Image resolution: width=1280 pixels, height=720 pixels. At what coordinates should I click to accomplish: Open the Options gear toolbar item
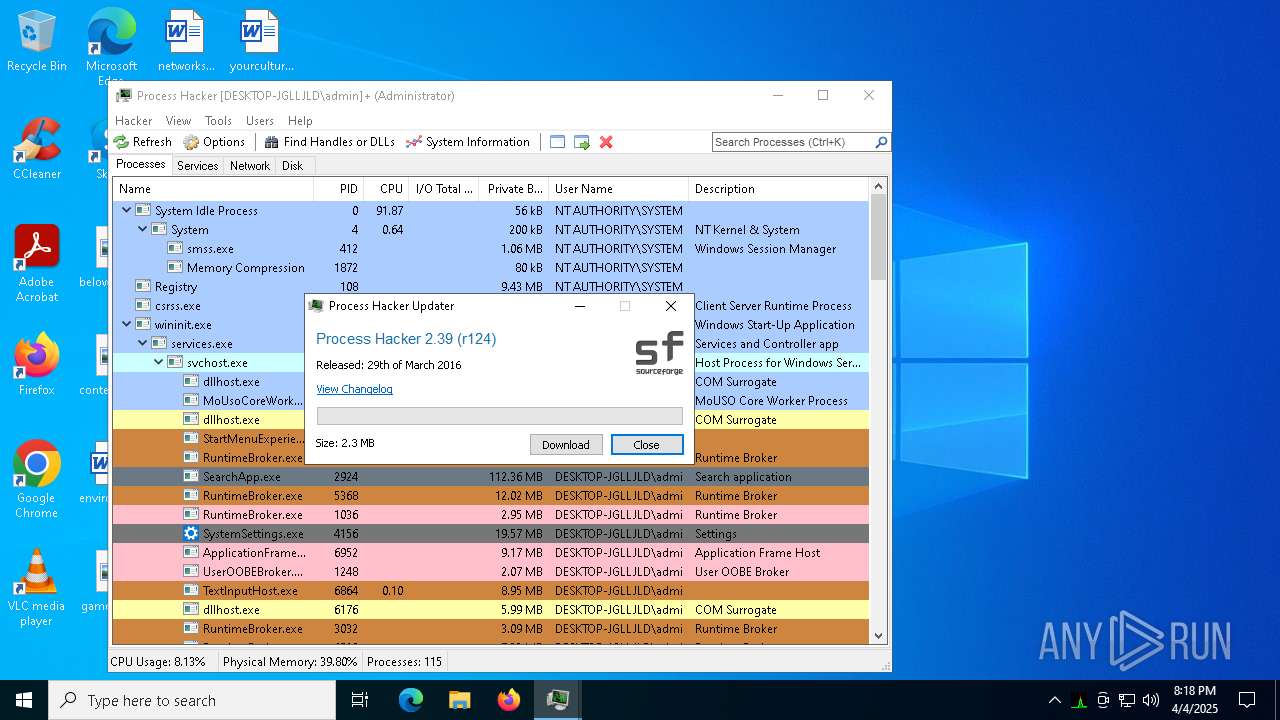(214, 142)
